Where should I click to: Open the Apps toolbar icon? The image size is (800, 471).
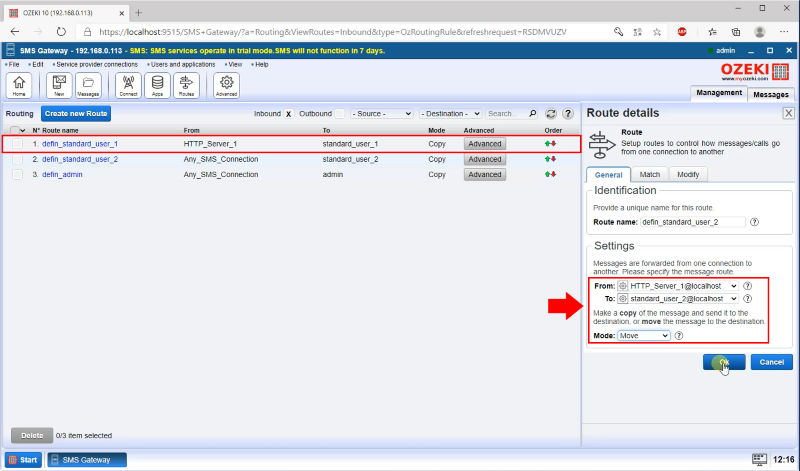[157, 86]
